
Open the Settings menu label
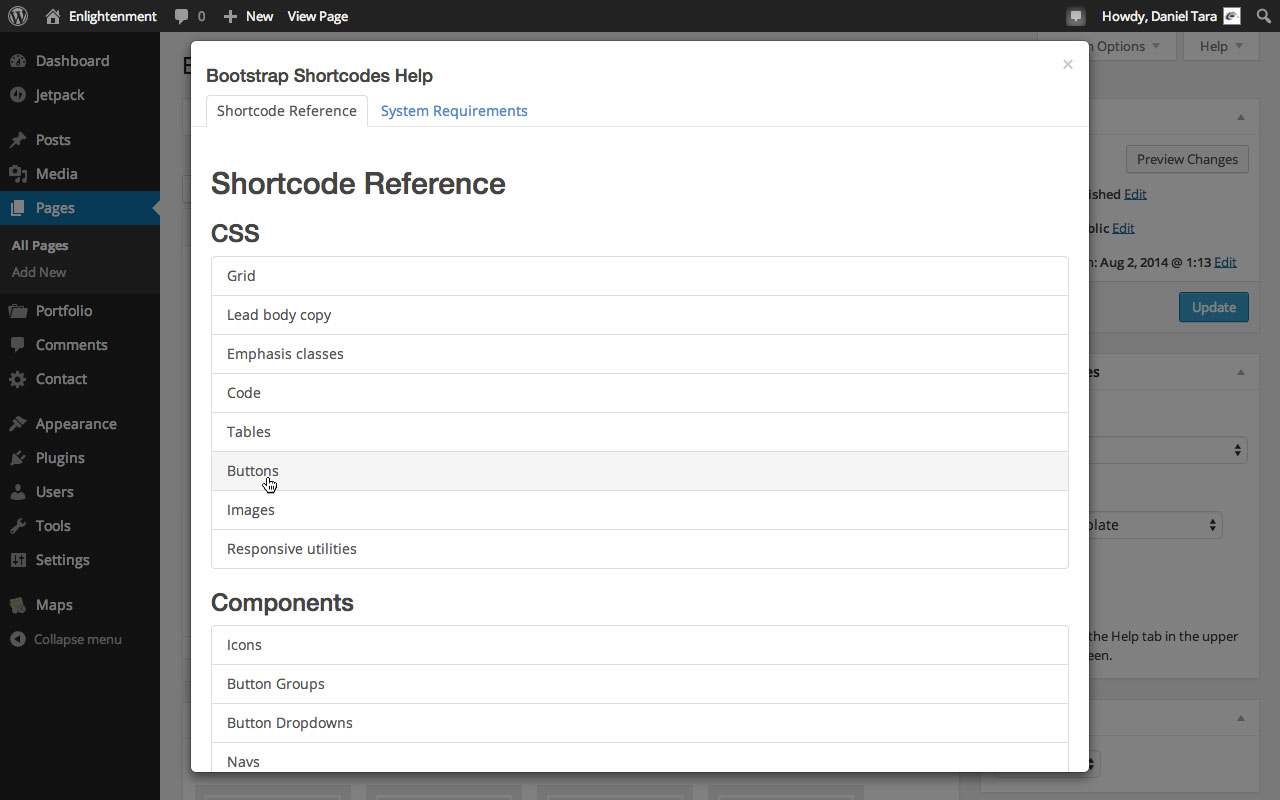(63, 560)
